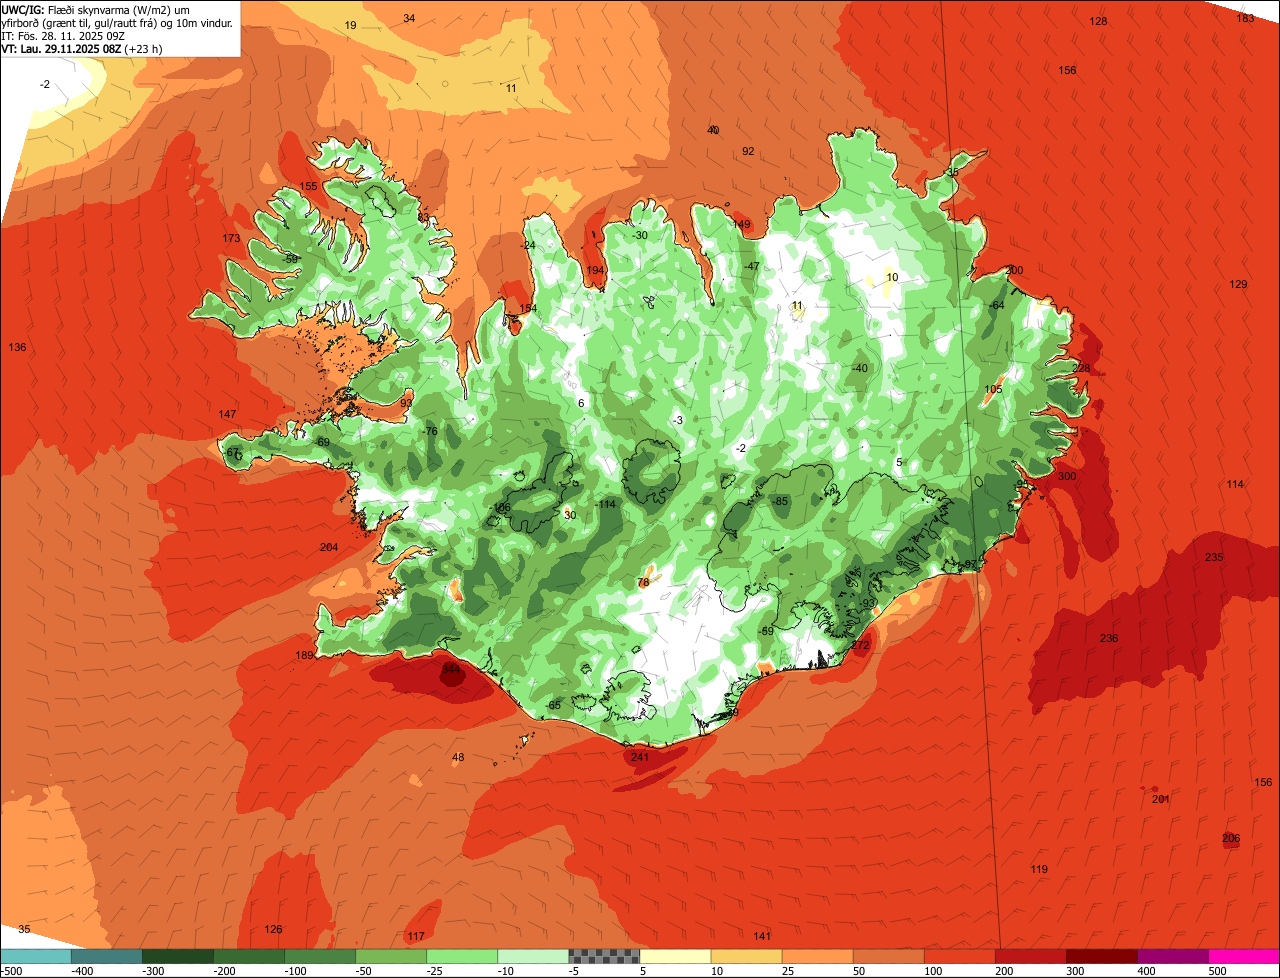Image resolution: width=1280 pixels, height=978 pixels.
Task: Click the flux value 147
Action: click(227, 414)
